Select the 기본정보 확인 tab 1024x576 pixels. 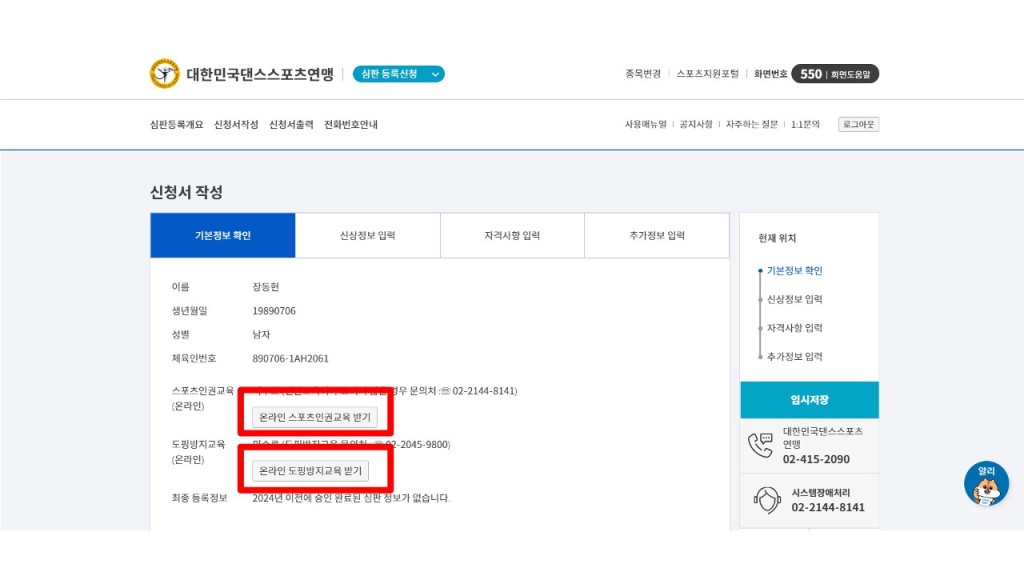click(x=223, y=236)
